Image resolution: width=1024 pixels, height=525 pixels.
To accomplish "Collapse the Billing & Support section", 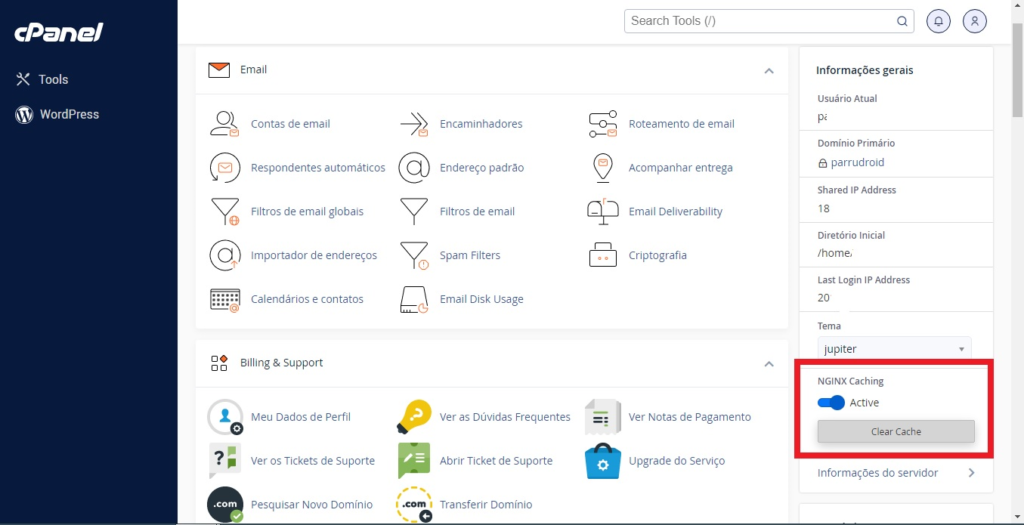I will (x=769, y=364).
